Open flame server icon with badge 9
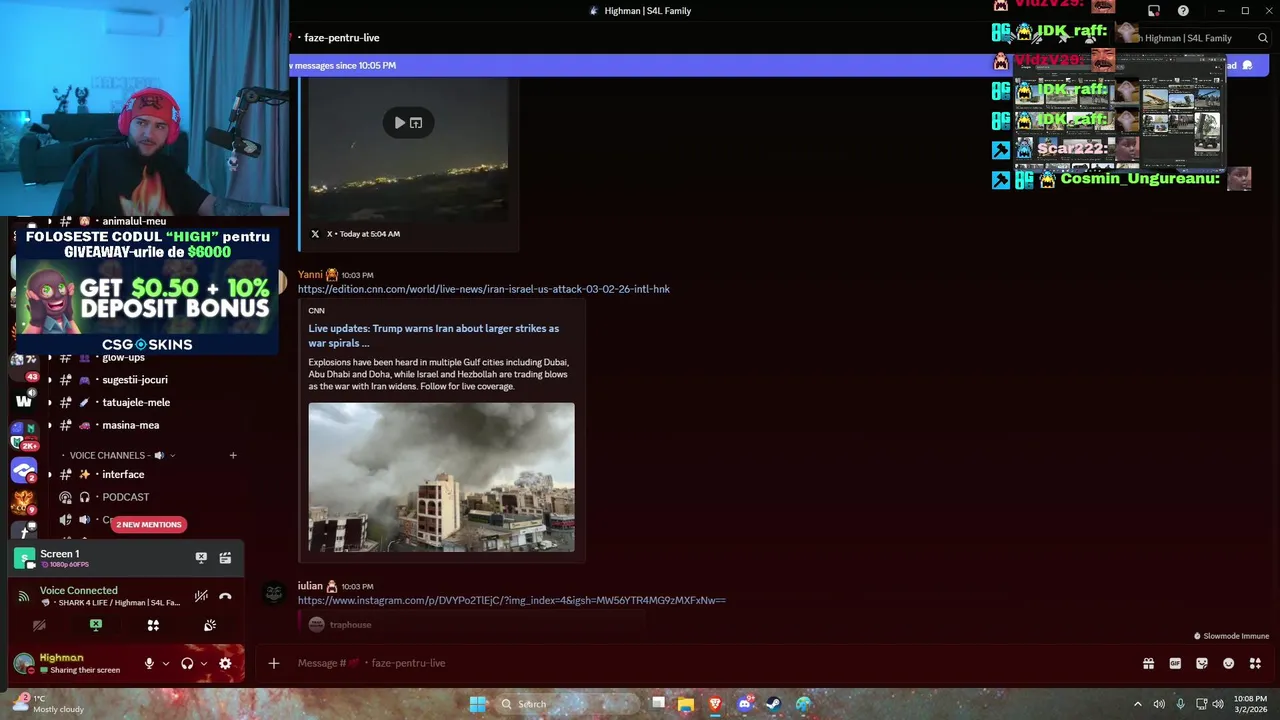 pyautogui.click(x=24, y=500)
